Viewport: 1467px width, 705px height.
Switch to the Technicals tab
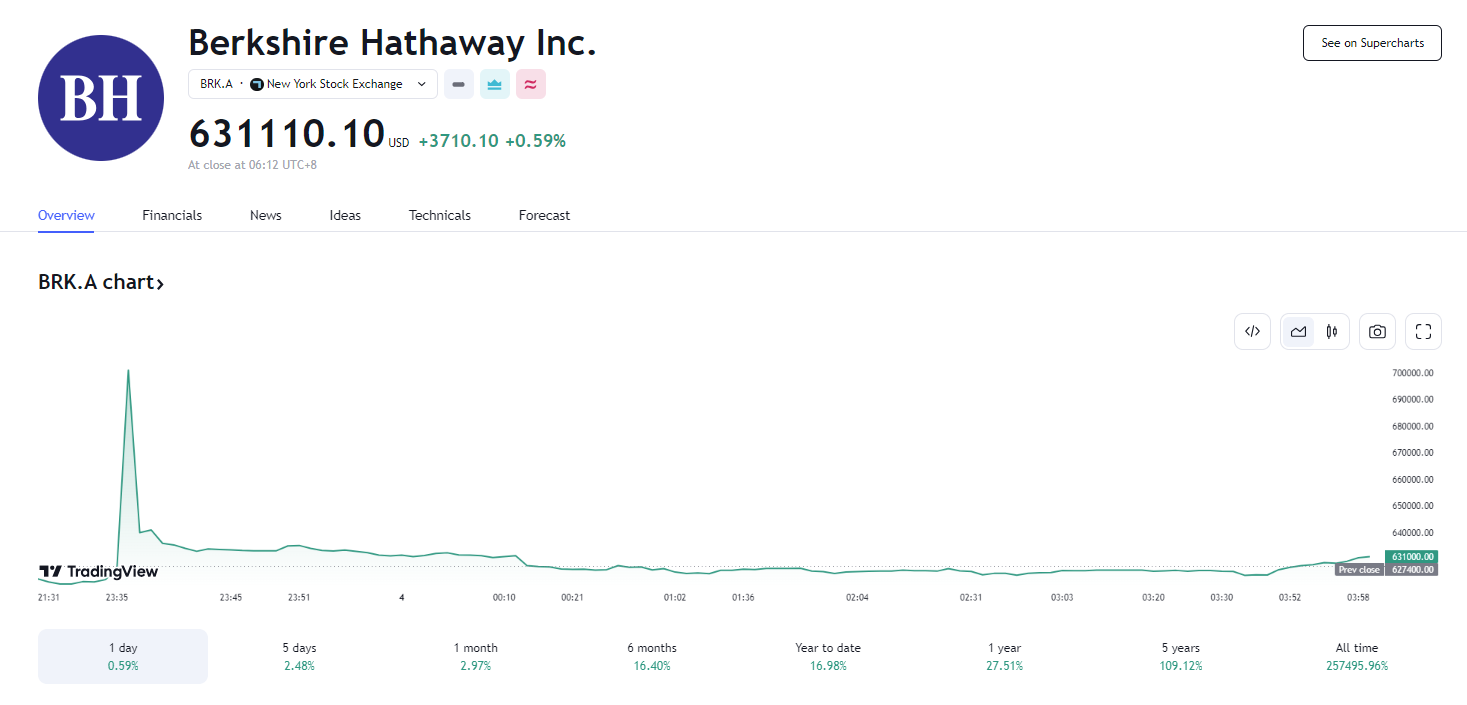[x=440, y=215]
